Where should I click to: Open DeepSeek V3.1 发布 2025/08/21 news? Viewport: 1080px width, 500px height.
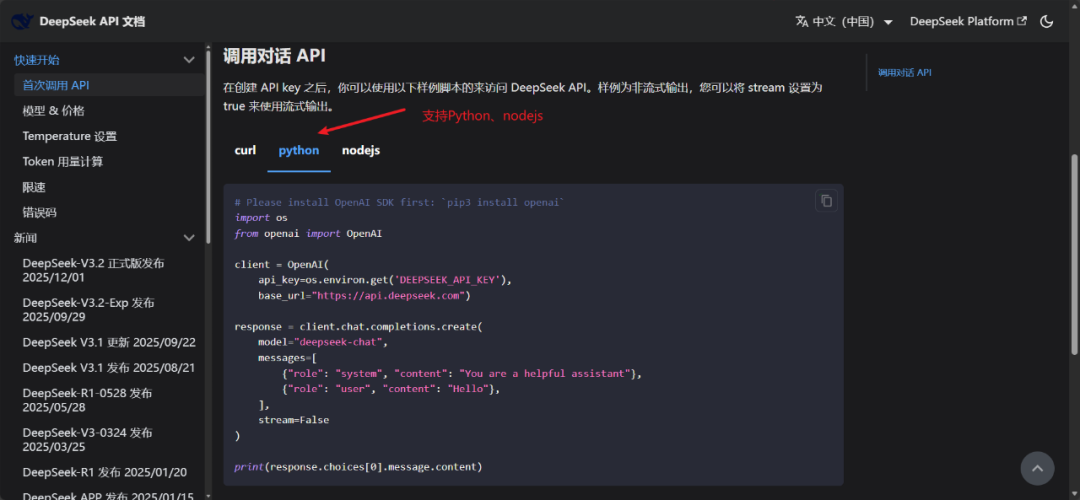pyautogui.click(x=109, y=368)
